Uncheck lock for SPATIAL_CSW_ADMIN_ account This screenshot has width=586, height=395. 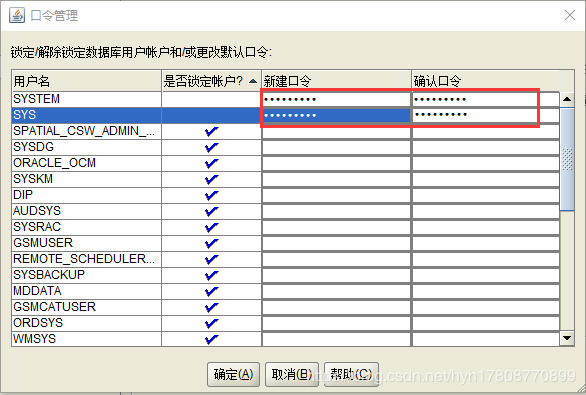pyautogui.click(x=212, y=131)
